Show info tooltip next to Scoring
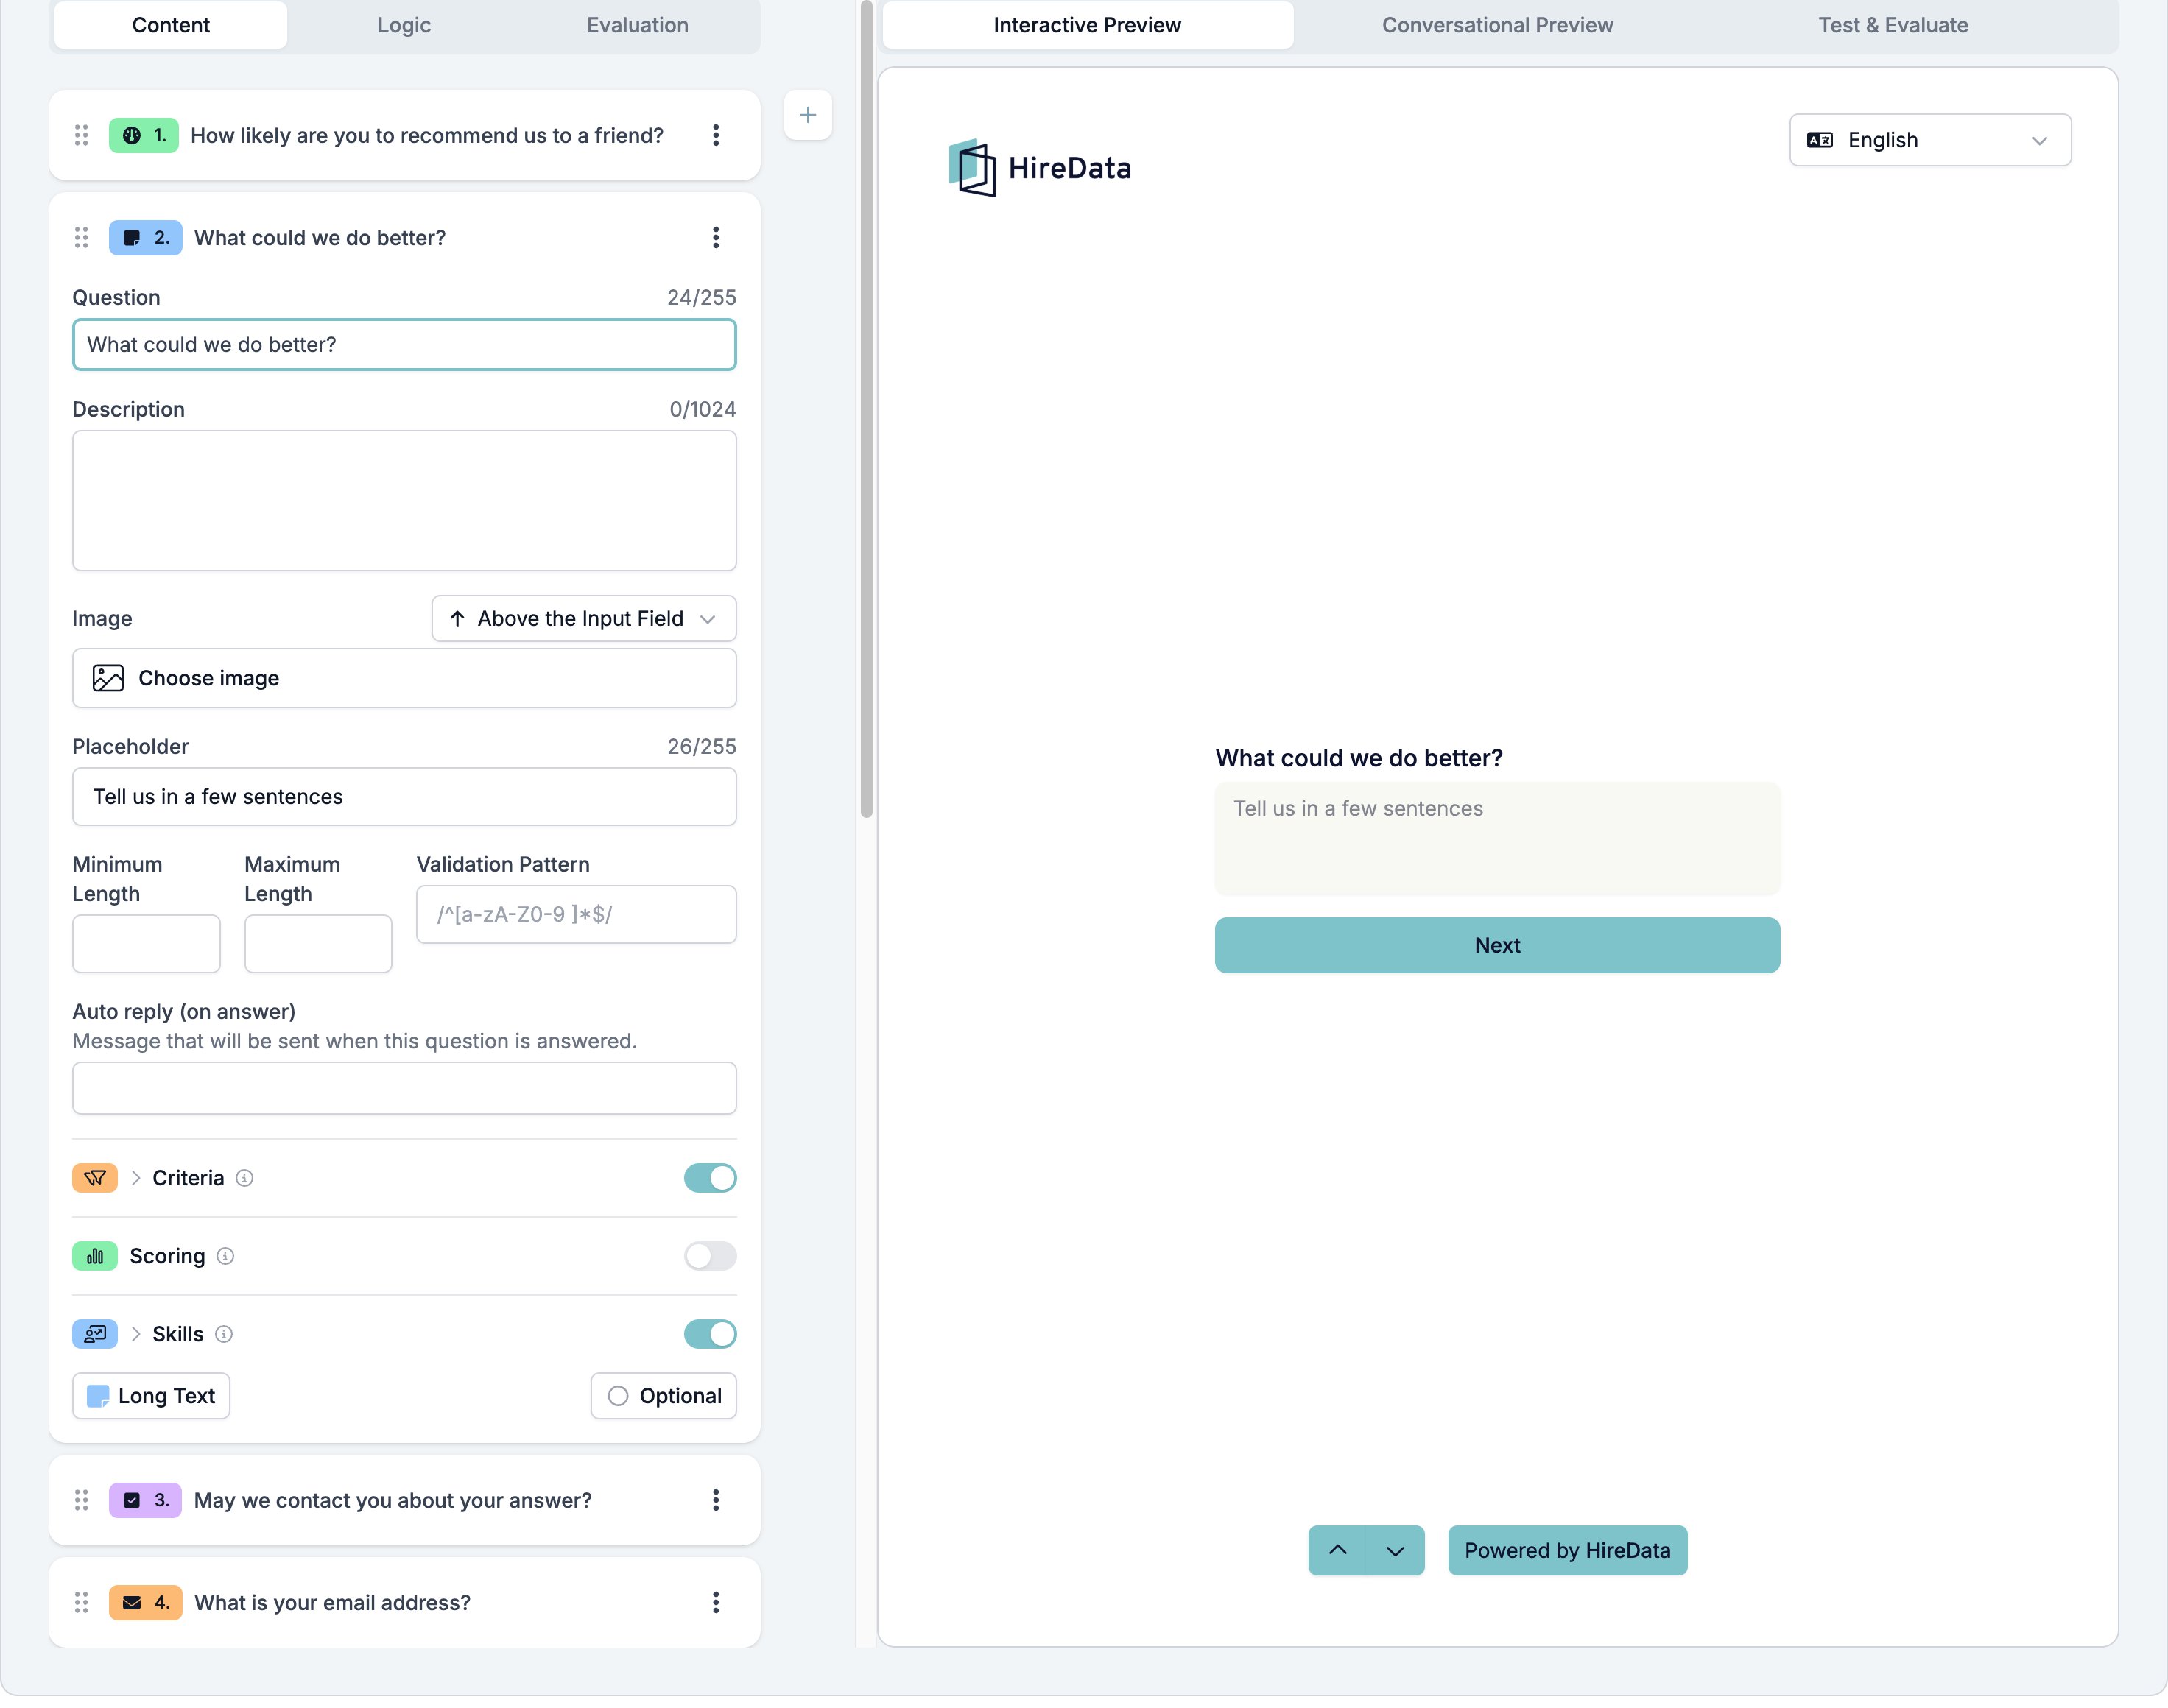Screen dimensions: 2168x1708 (225, 1256)
